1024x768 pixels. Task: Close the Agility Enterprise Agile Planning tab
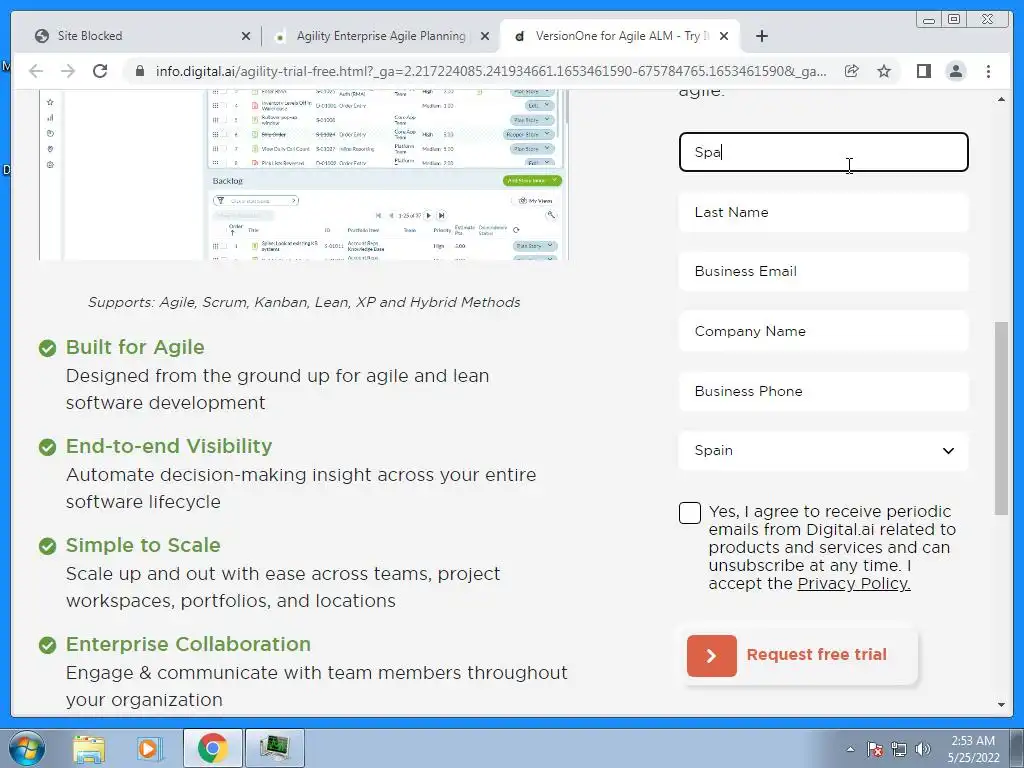[x=485, y=36]
